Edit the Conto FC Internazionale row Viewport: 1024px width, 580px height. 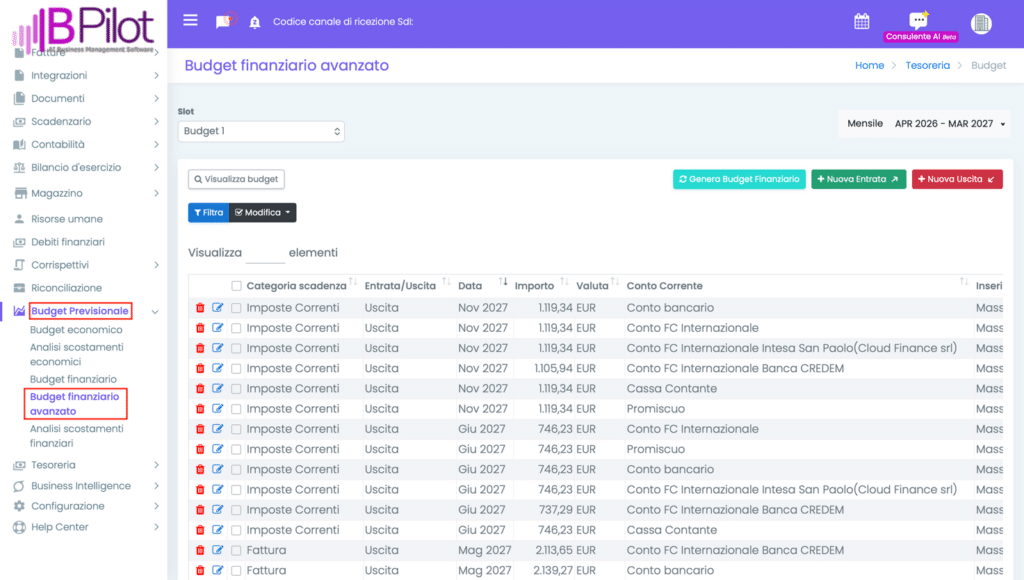218,328
